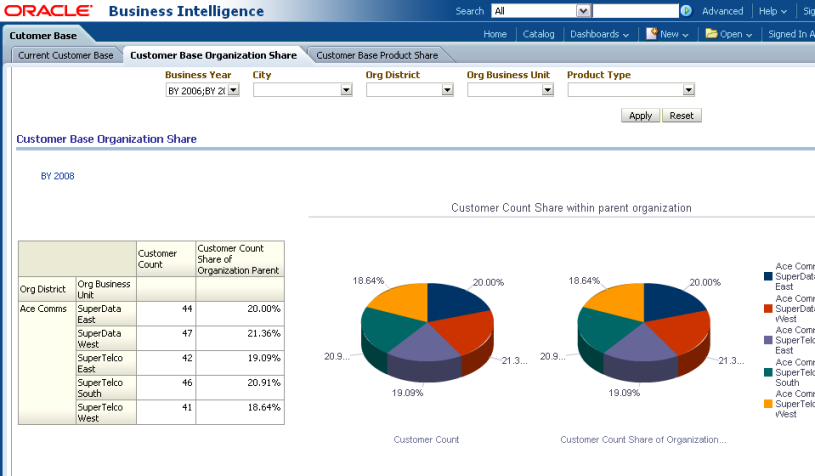Screen dimensions: 815x476
Task: Click the Oracle logo
Action: coord(48,10)
